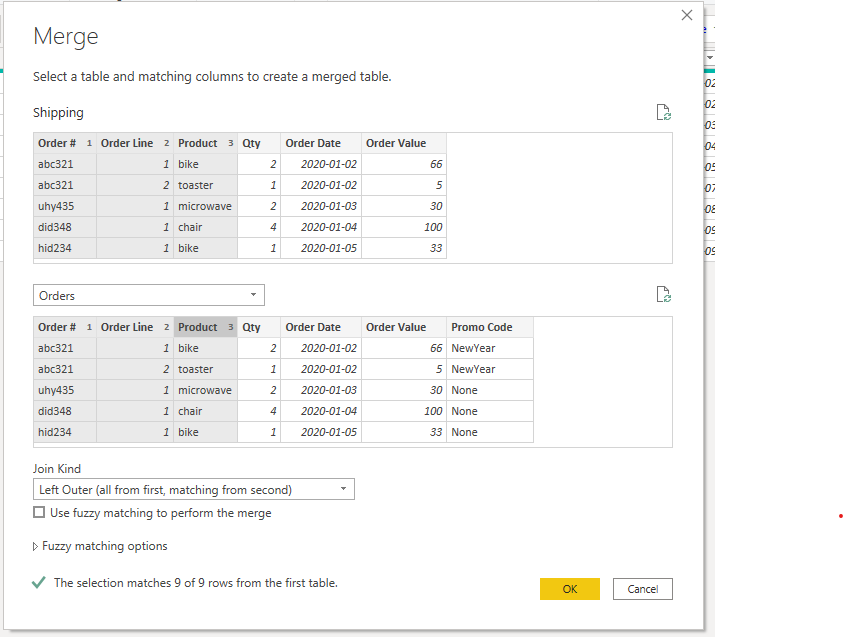The height and width of the screenshot is (637, 844).
Task: Click 'uhy435' cell in Shipping table
Action: pos(65,206)
